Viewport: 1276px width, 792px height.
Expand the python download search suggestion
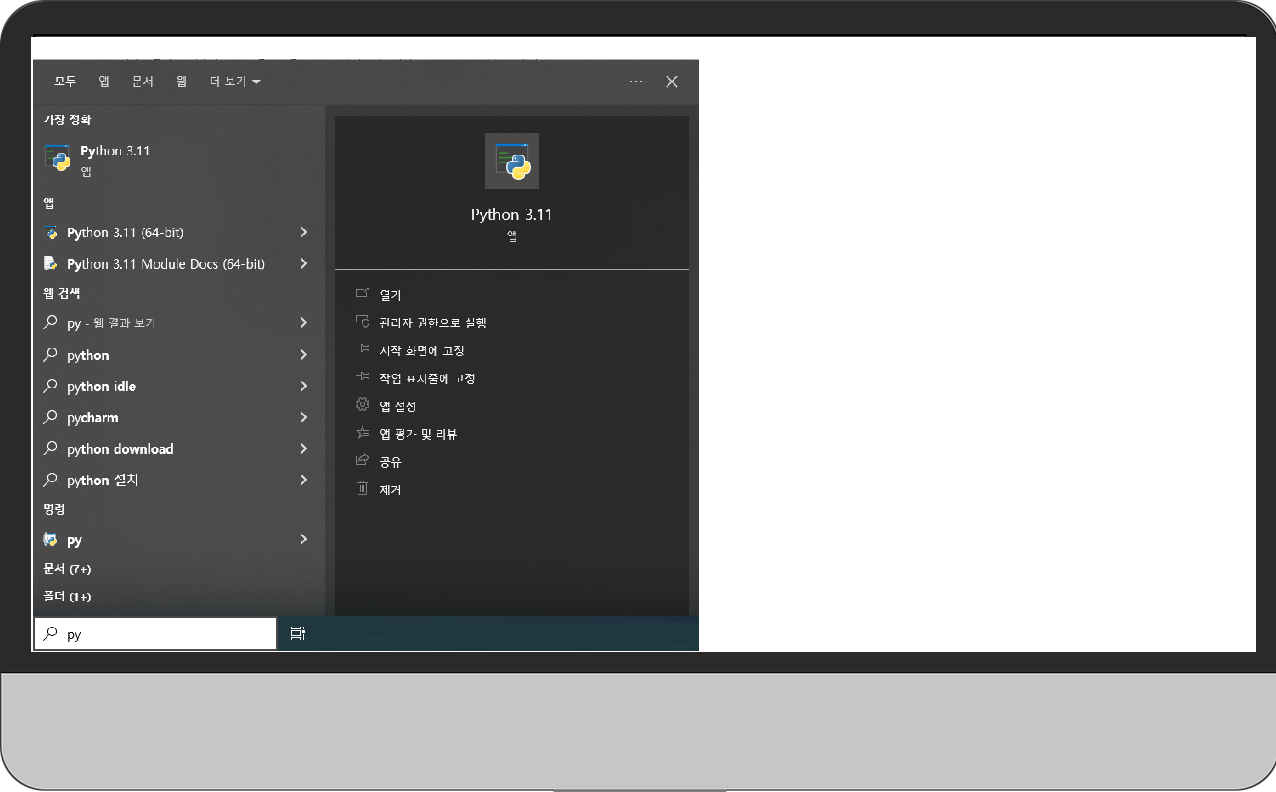pyautogui.click(x=303, y=448)
